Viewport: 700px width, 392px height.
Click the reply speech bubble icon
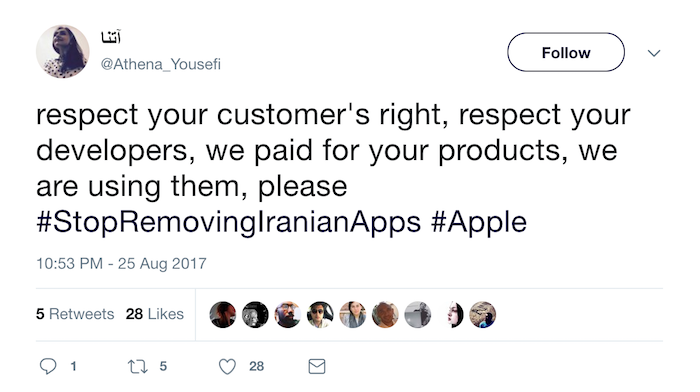48,366
